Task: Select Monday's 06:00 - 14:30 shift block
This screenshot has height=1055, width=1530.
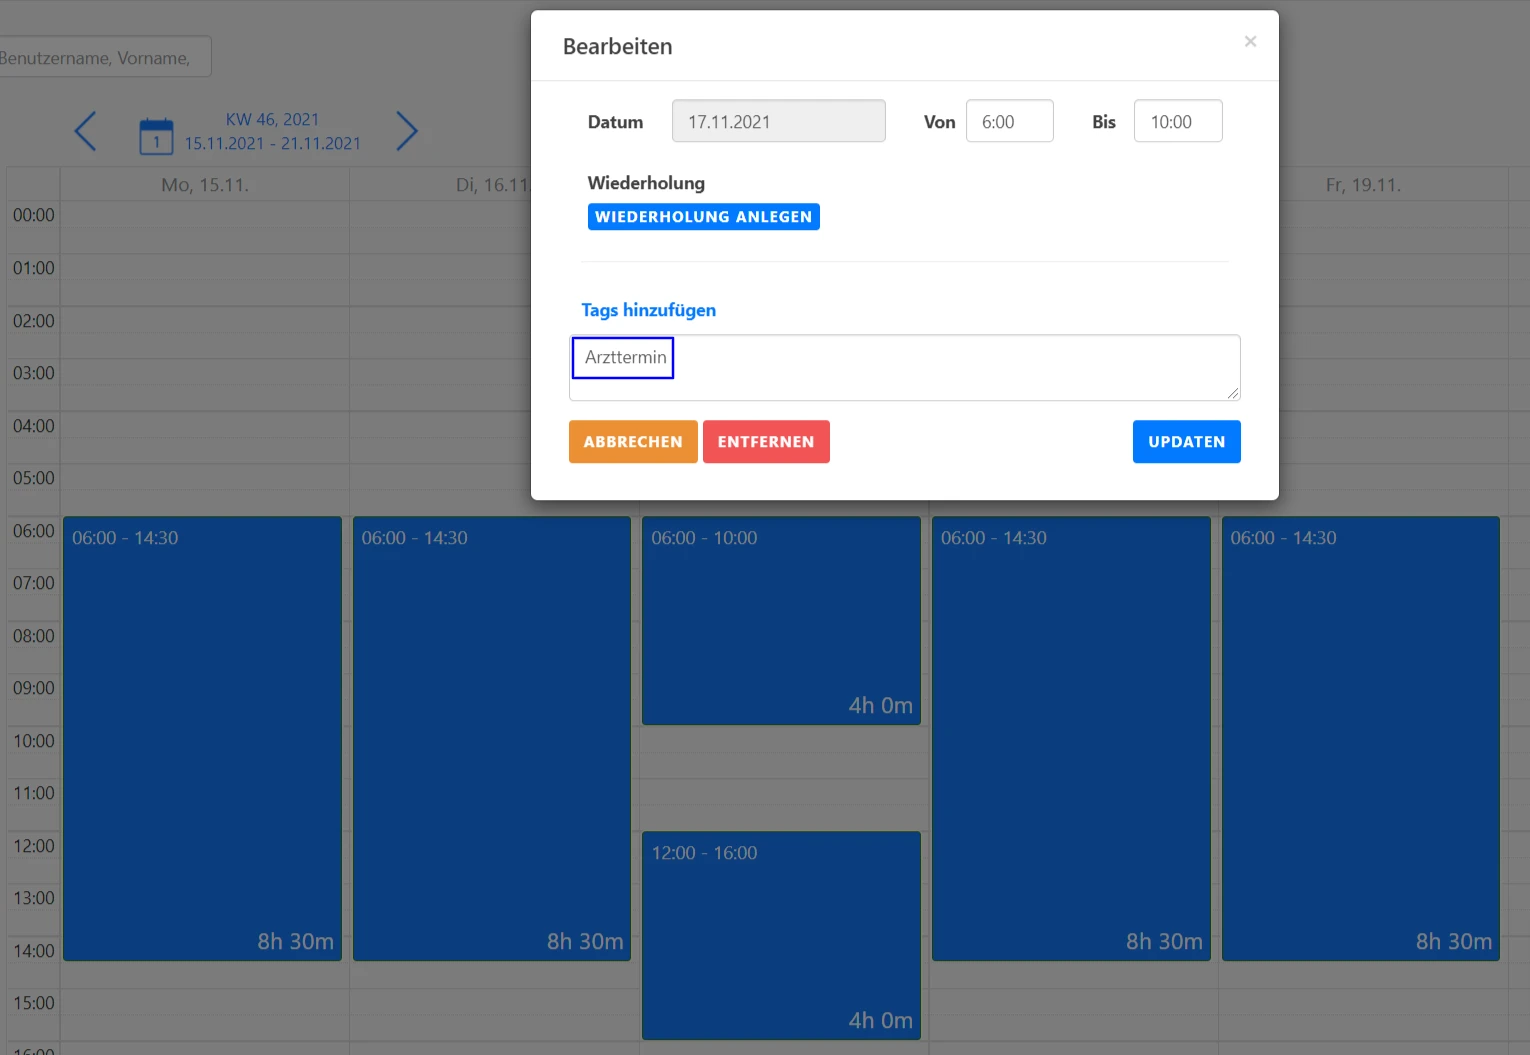Action: 202,738
